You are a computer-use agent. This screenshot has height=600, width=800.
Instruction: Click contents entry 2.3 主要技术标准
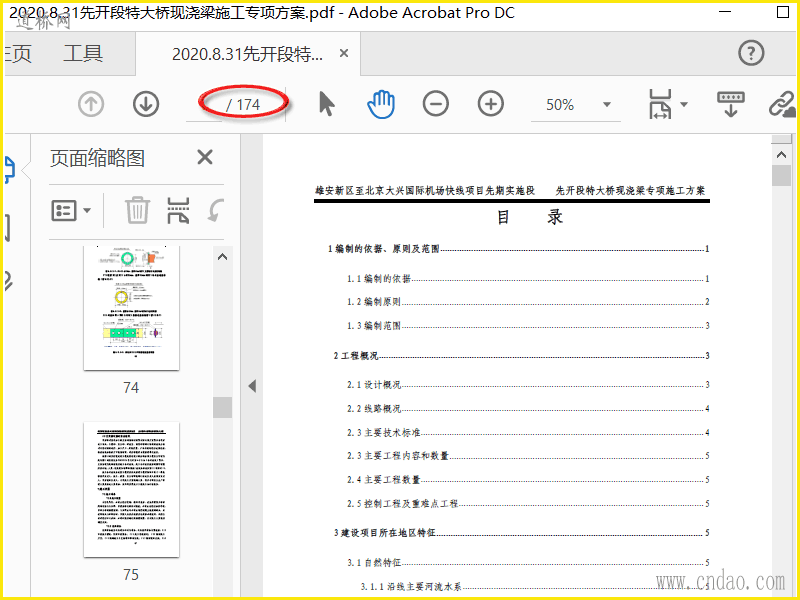[528, 433]
